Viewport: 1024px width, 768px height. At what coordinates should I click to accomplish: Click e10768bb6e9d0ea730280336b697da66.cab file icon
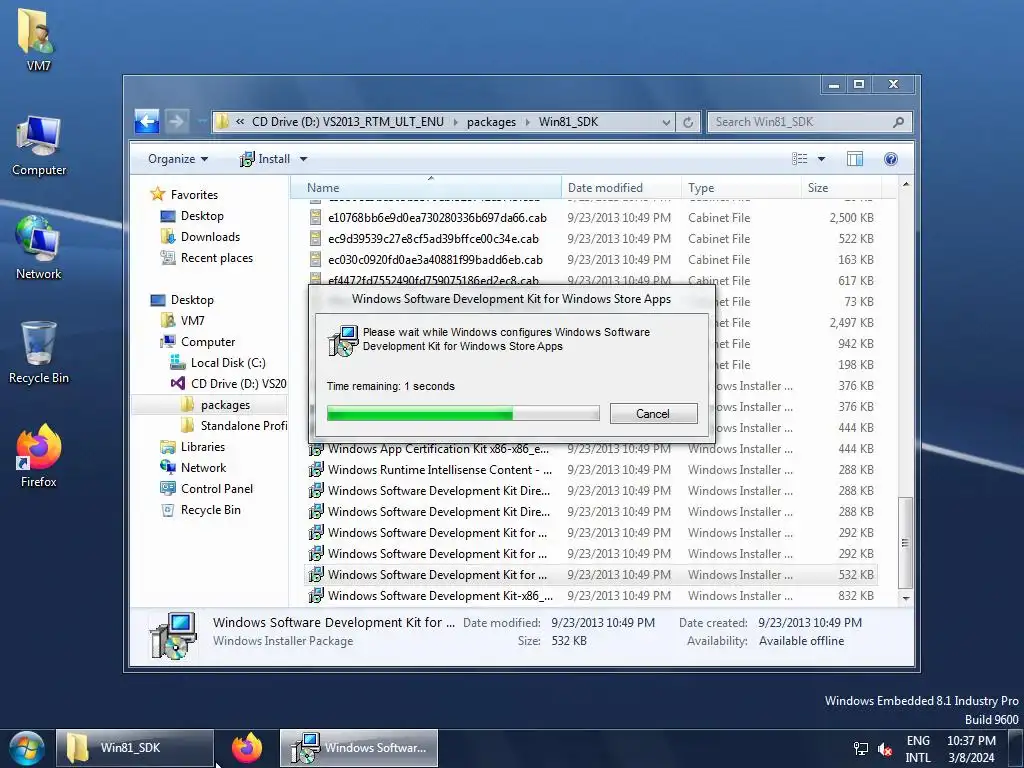(x=315, y=217)
